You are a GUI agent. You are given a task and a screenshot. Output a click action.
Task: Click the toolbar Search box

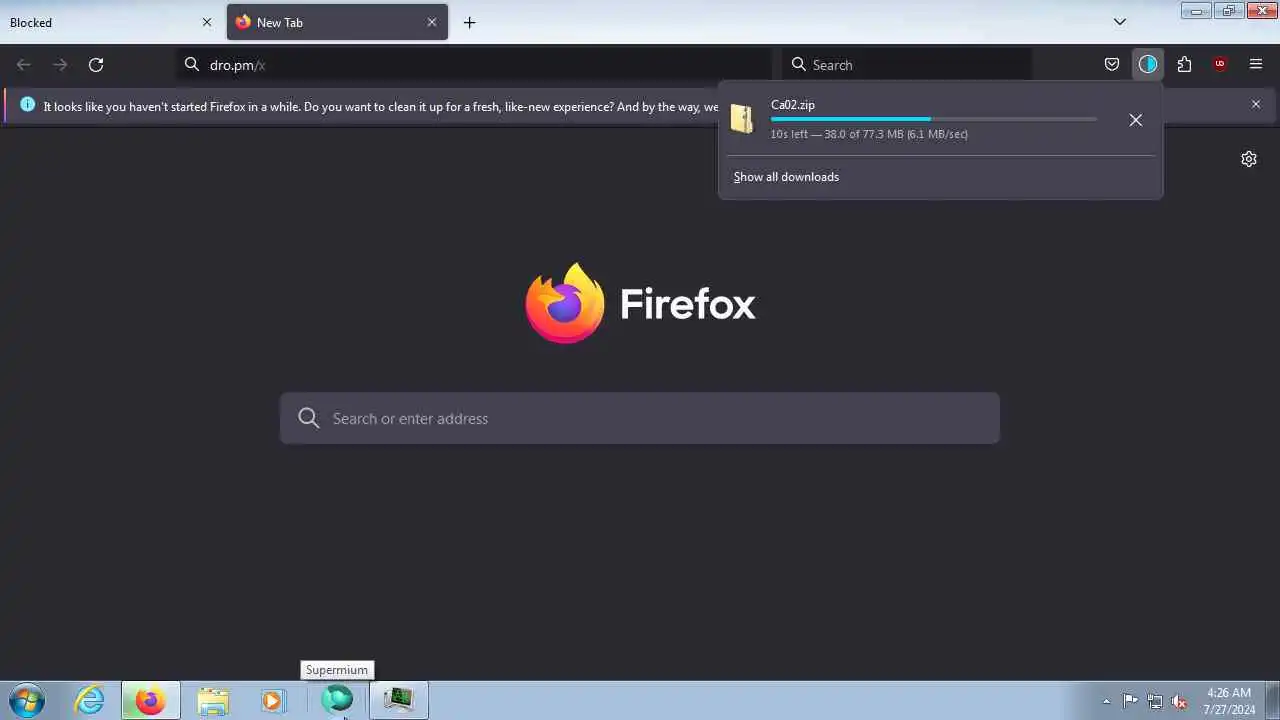click(906, 65)
